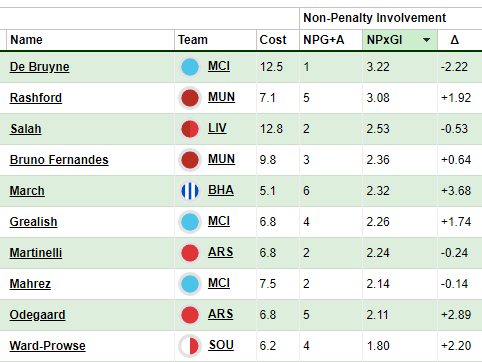482x362 pixels.
Task: Click Manchester City badge next to De Bruyne
Action: coord(190,67)
